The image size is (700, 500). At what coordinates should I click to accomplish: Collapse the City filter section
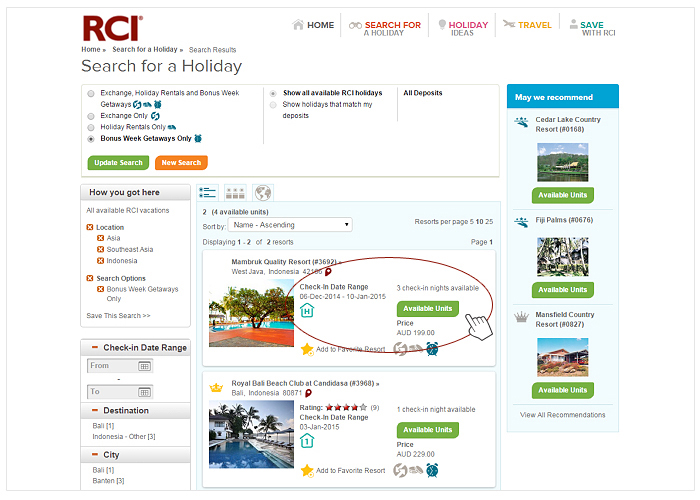pyautogui.click(x=95, y=454)
